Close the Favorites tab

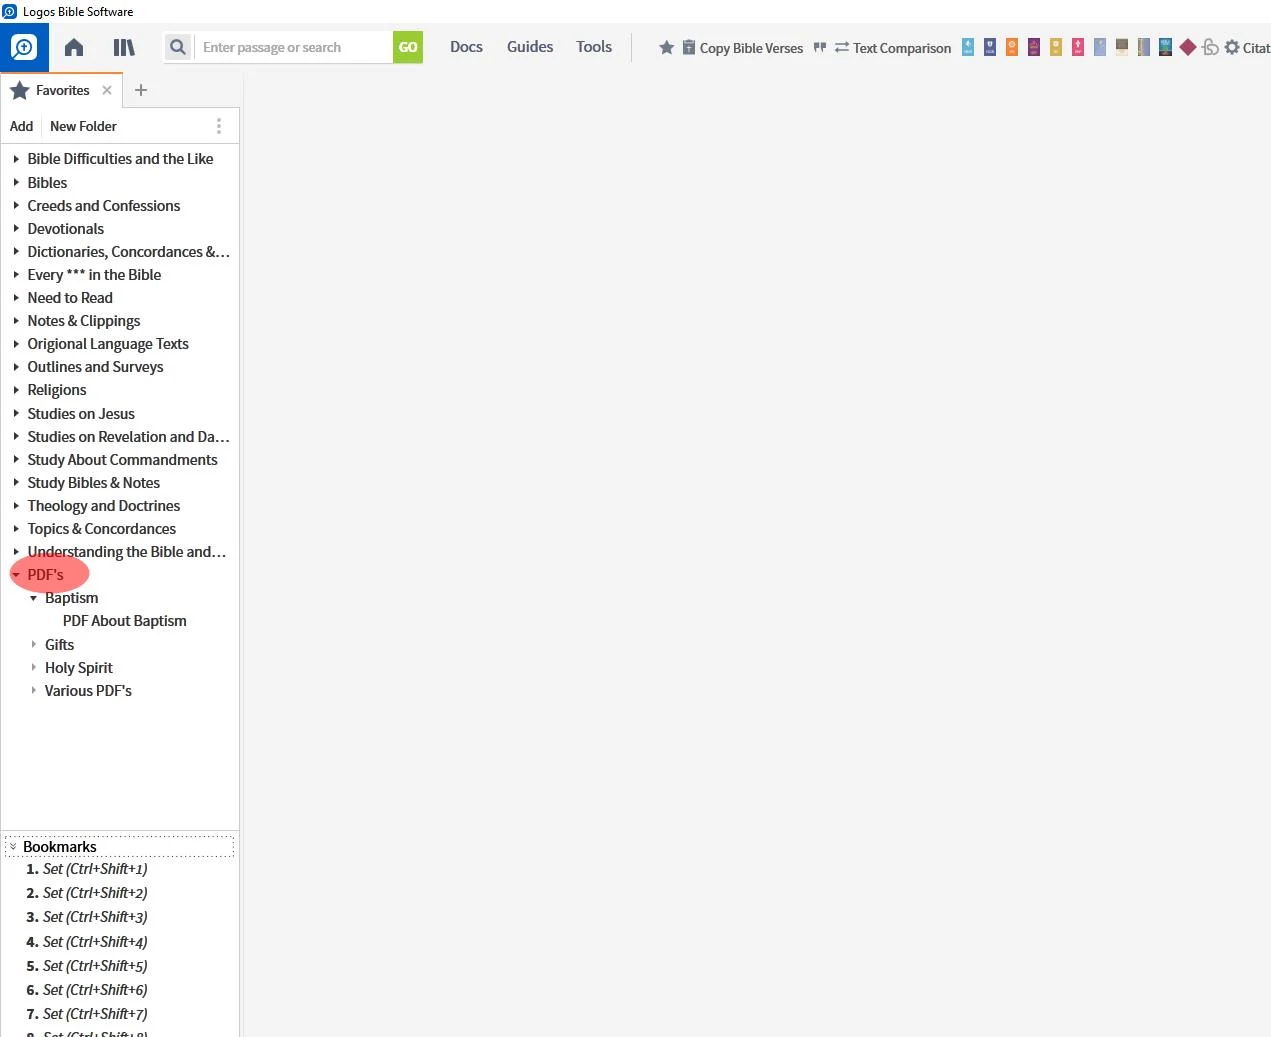(x=107, y=90)
